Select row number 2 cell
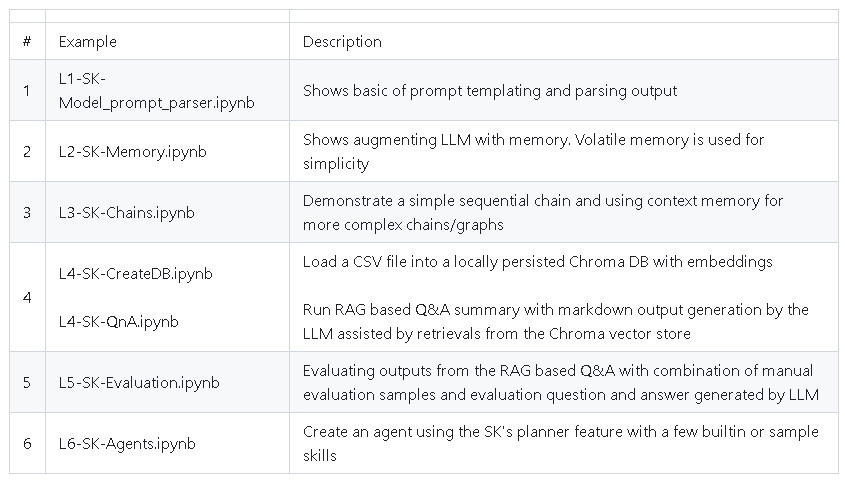The width and height of the screenshot is (845, 486). pyautogui.click(x=27, y=152)
